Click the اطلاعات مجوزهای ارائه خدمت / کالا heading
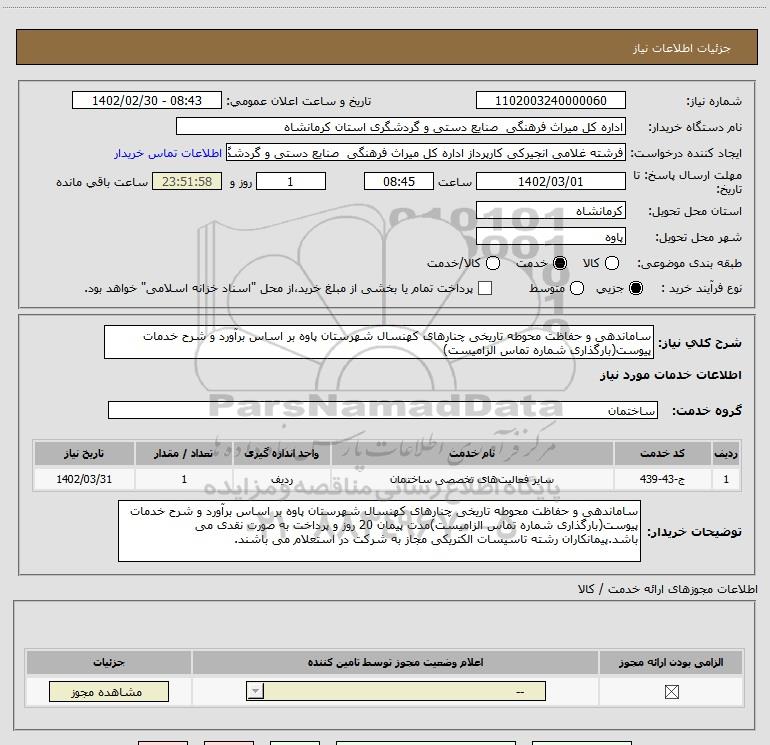The image size is (770, 745). point(668,589)
